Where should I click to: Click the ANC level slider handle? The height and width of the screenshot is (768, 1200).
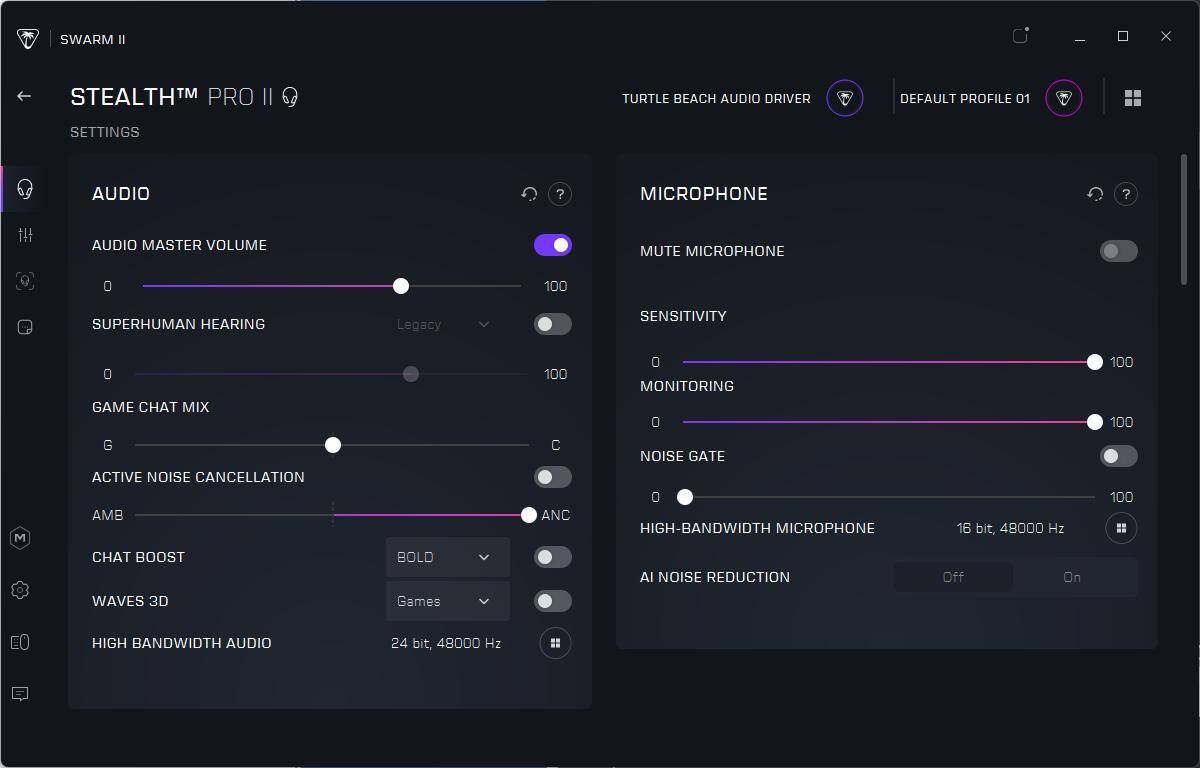(529, 515)
